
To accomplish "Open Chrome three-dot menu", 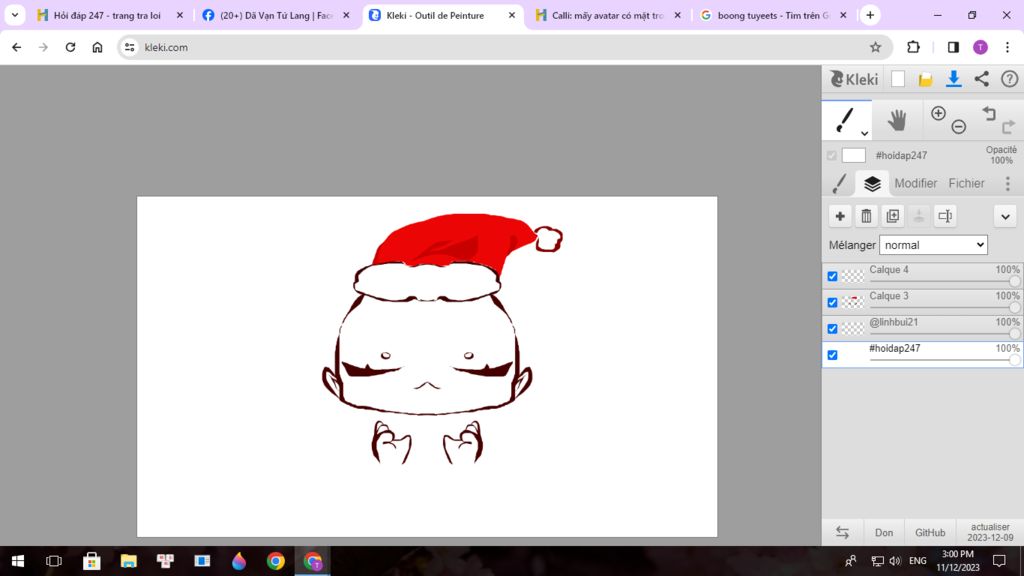I will pos(1008,47).
